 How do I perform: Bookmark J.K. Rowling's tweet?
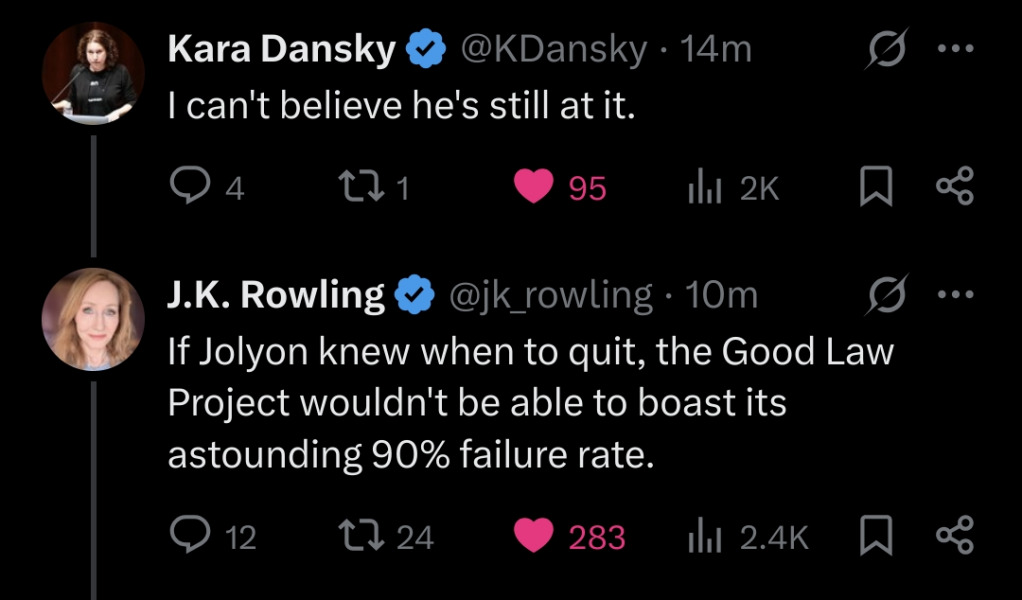coord(875,537)
